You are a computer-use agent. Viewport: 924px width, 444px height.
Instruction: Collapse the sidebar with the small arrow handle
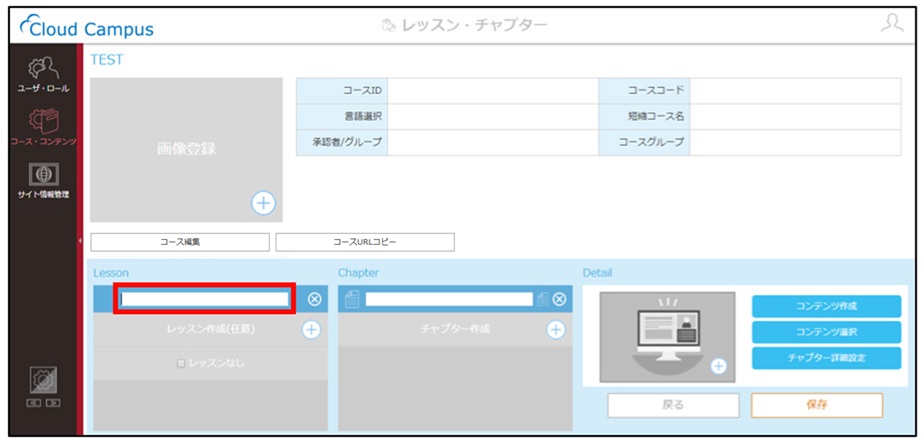tap(80, 240)
